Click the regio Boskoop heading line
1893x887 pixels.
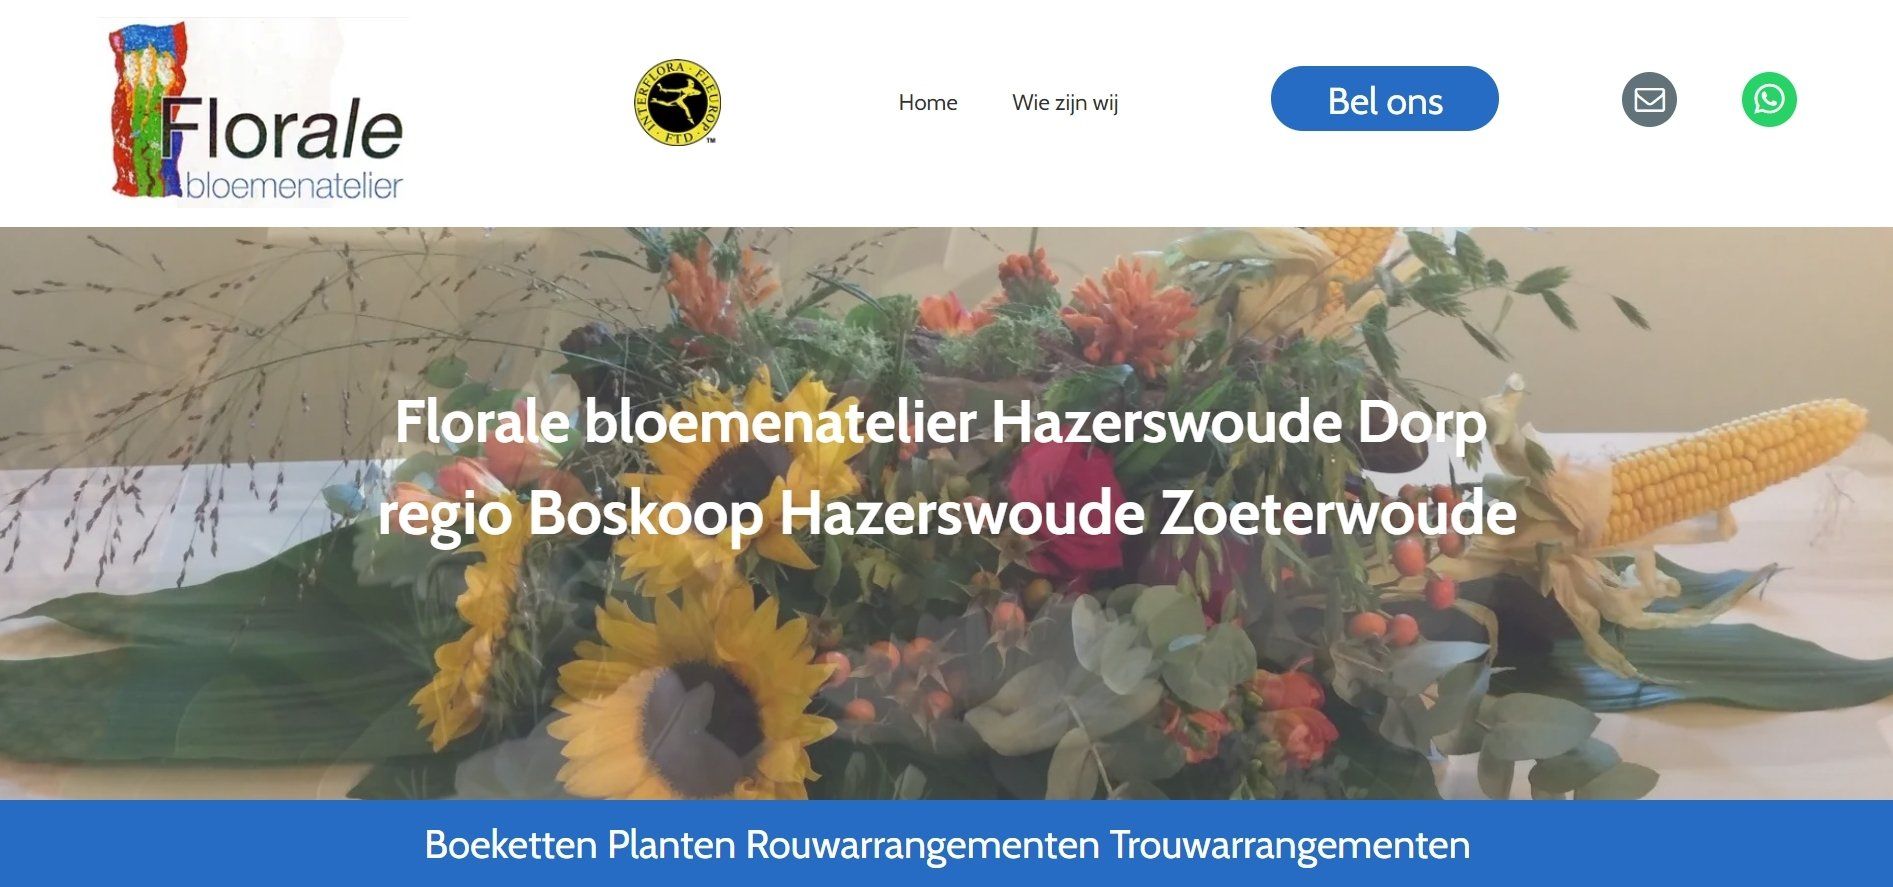[x=947, y=514]
